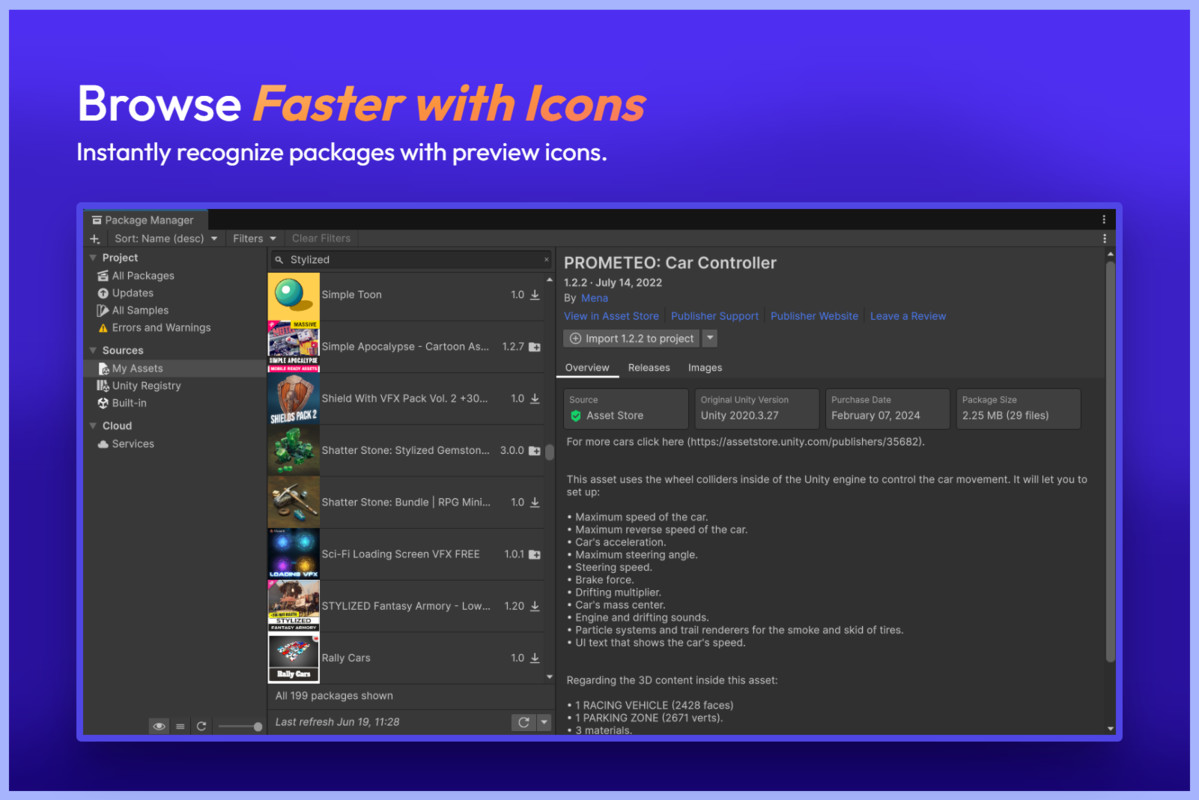Toggle the preview icons eye button
1199x800 pixels.
(159, 727)
